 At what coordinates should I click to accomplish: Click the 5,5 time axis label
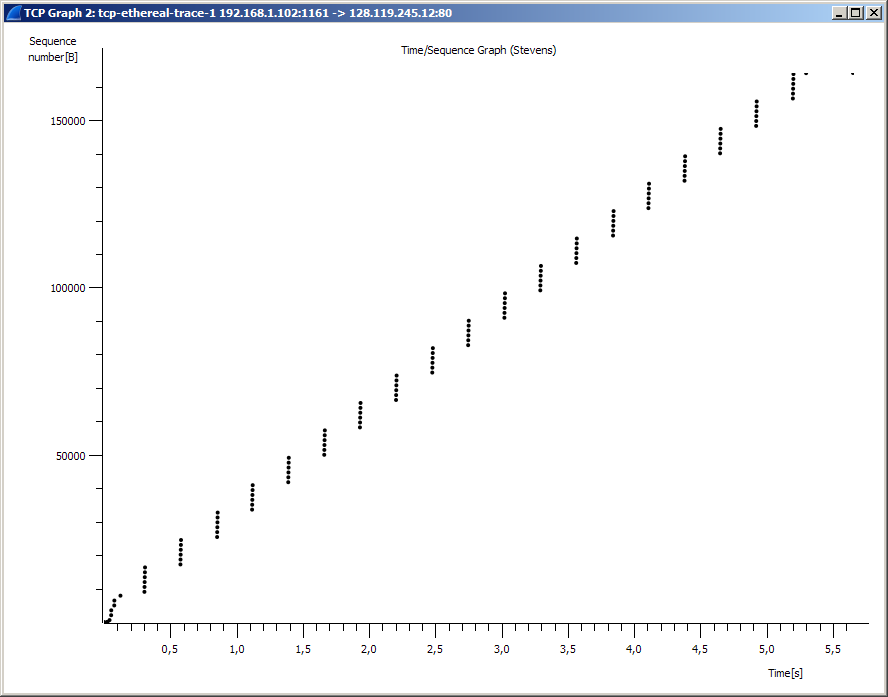tap(833, 649)
